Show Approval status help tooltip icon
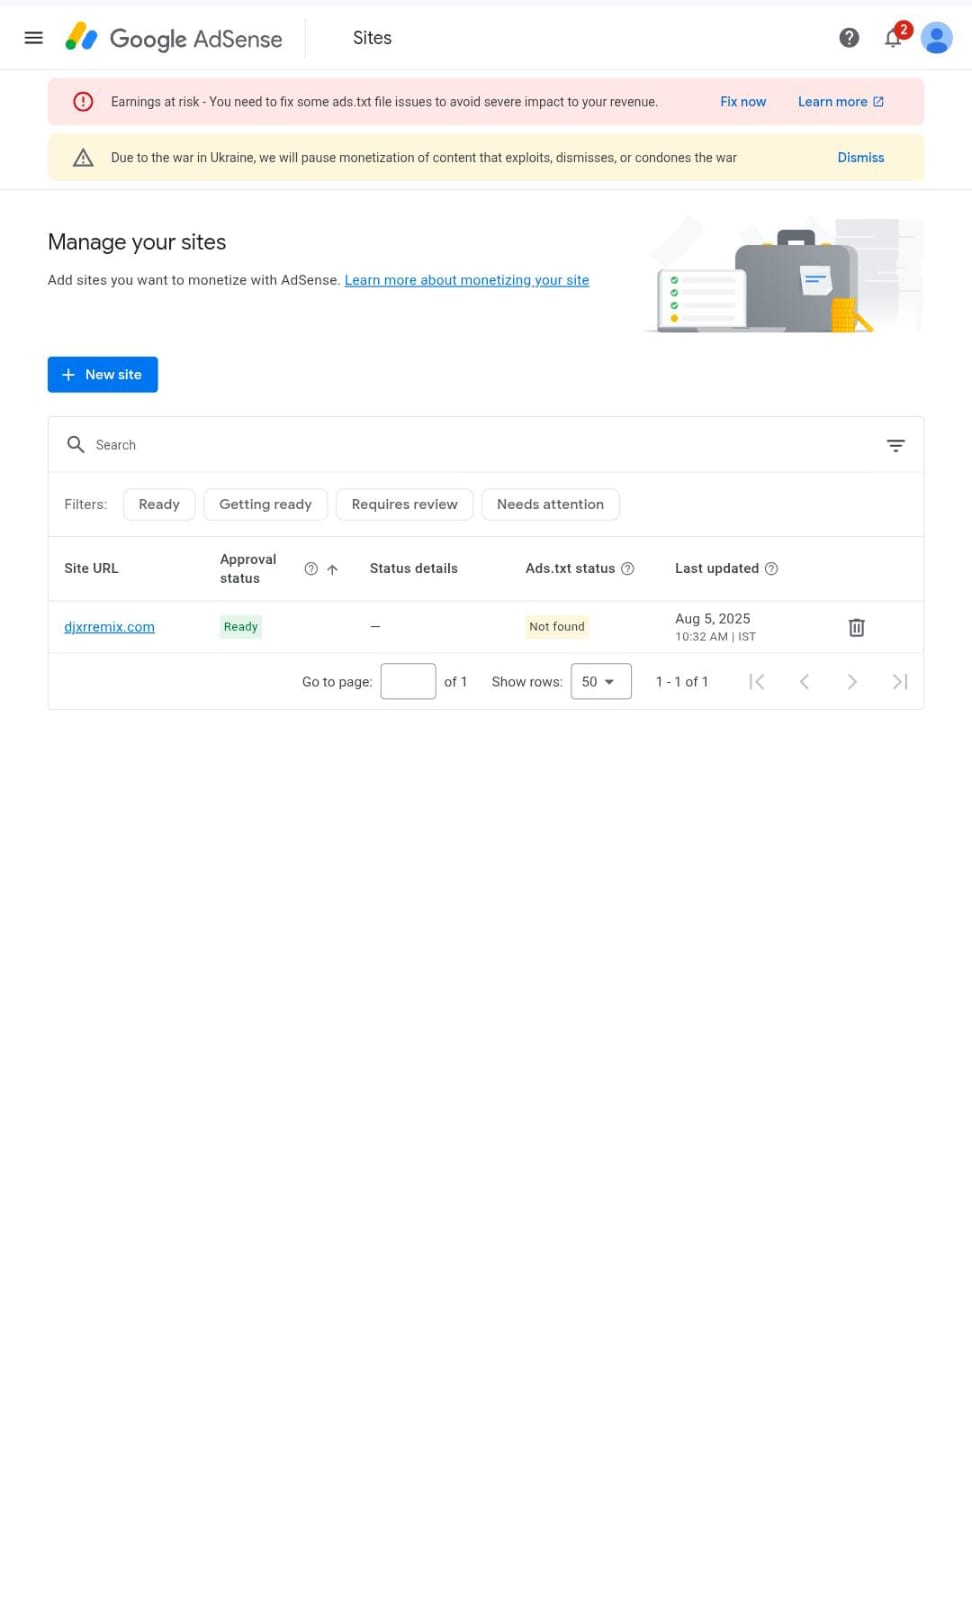The width and height of the screenshot is (972, 1600). click(x=311, y=569)
